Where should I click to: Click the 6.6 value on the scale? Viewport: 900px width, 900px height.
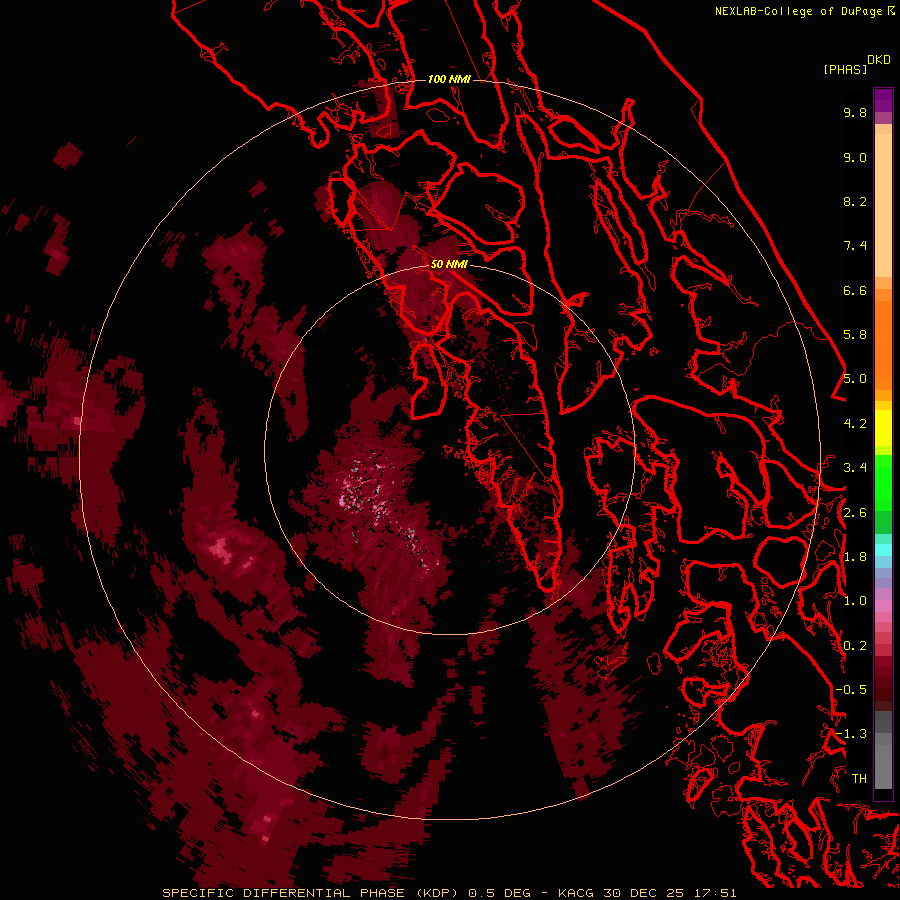(x=855, y=290)
